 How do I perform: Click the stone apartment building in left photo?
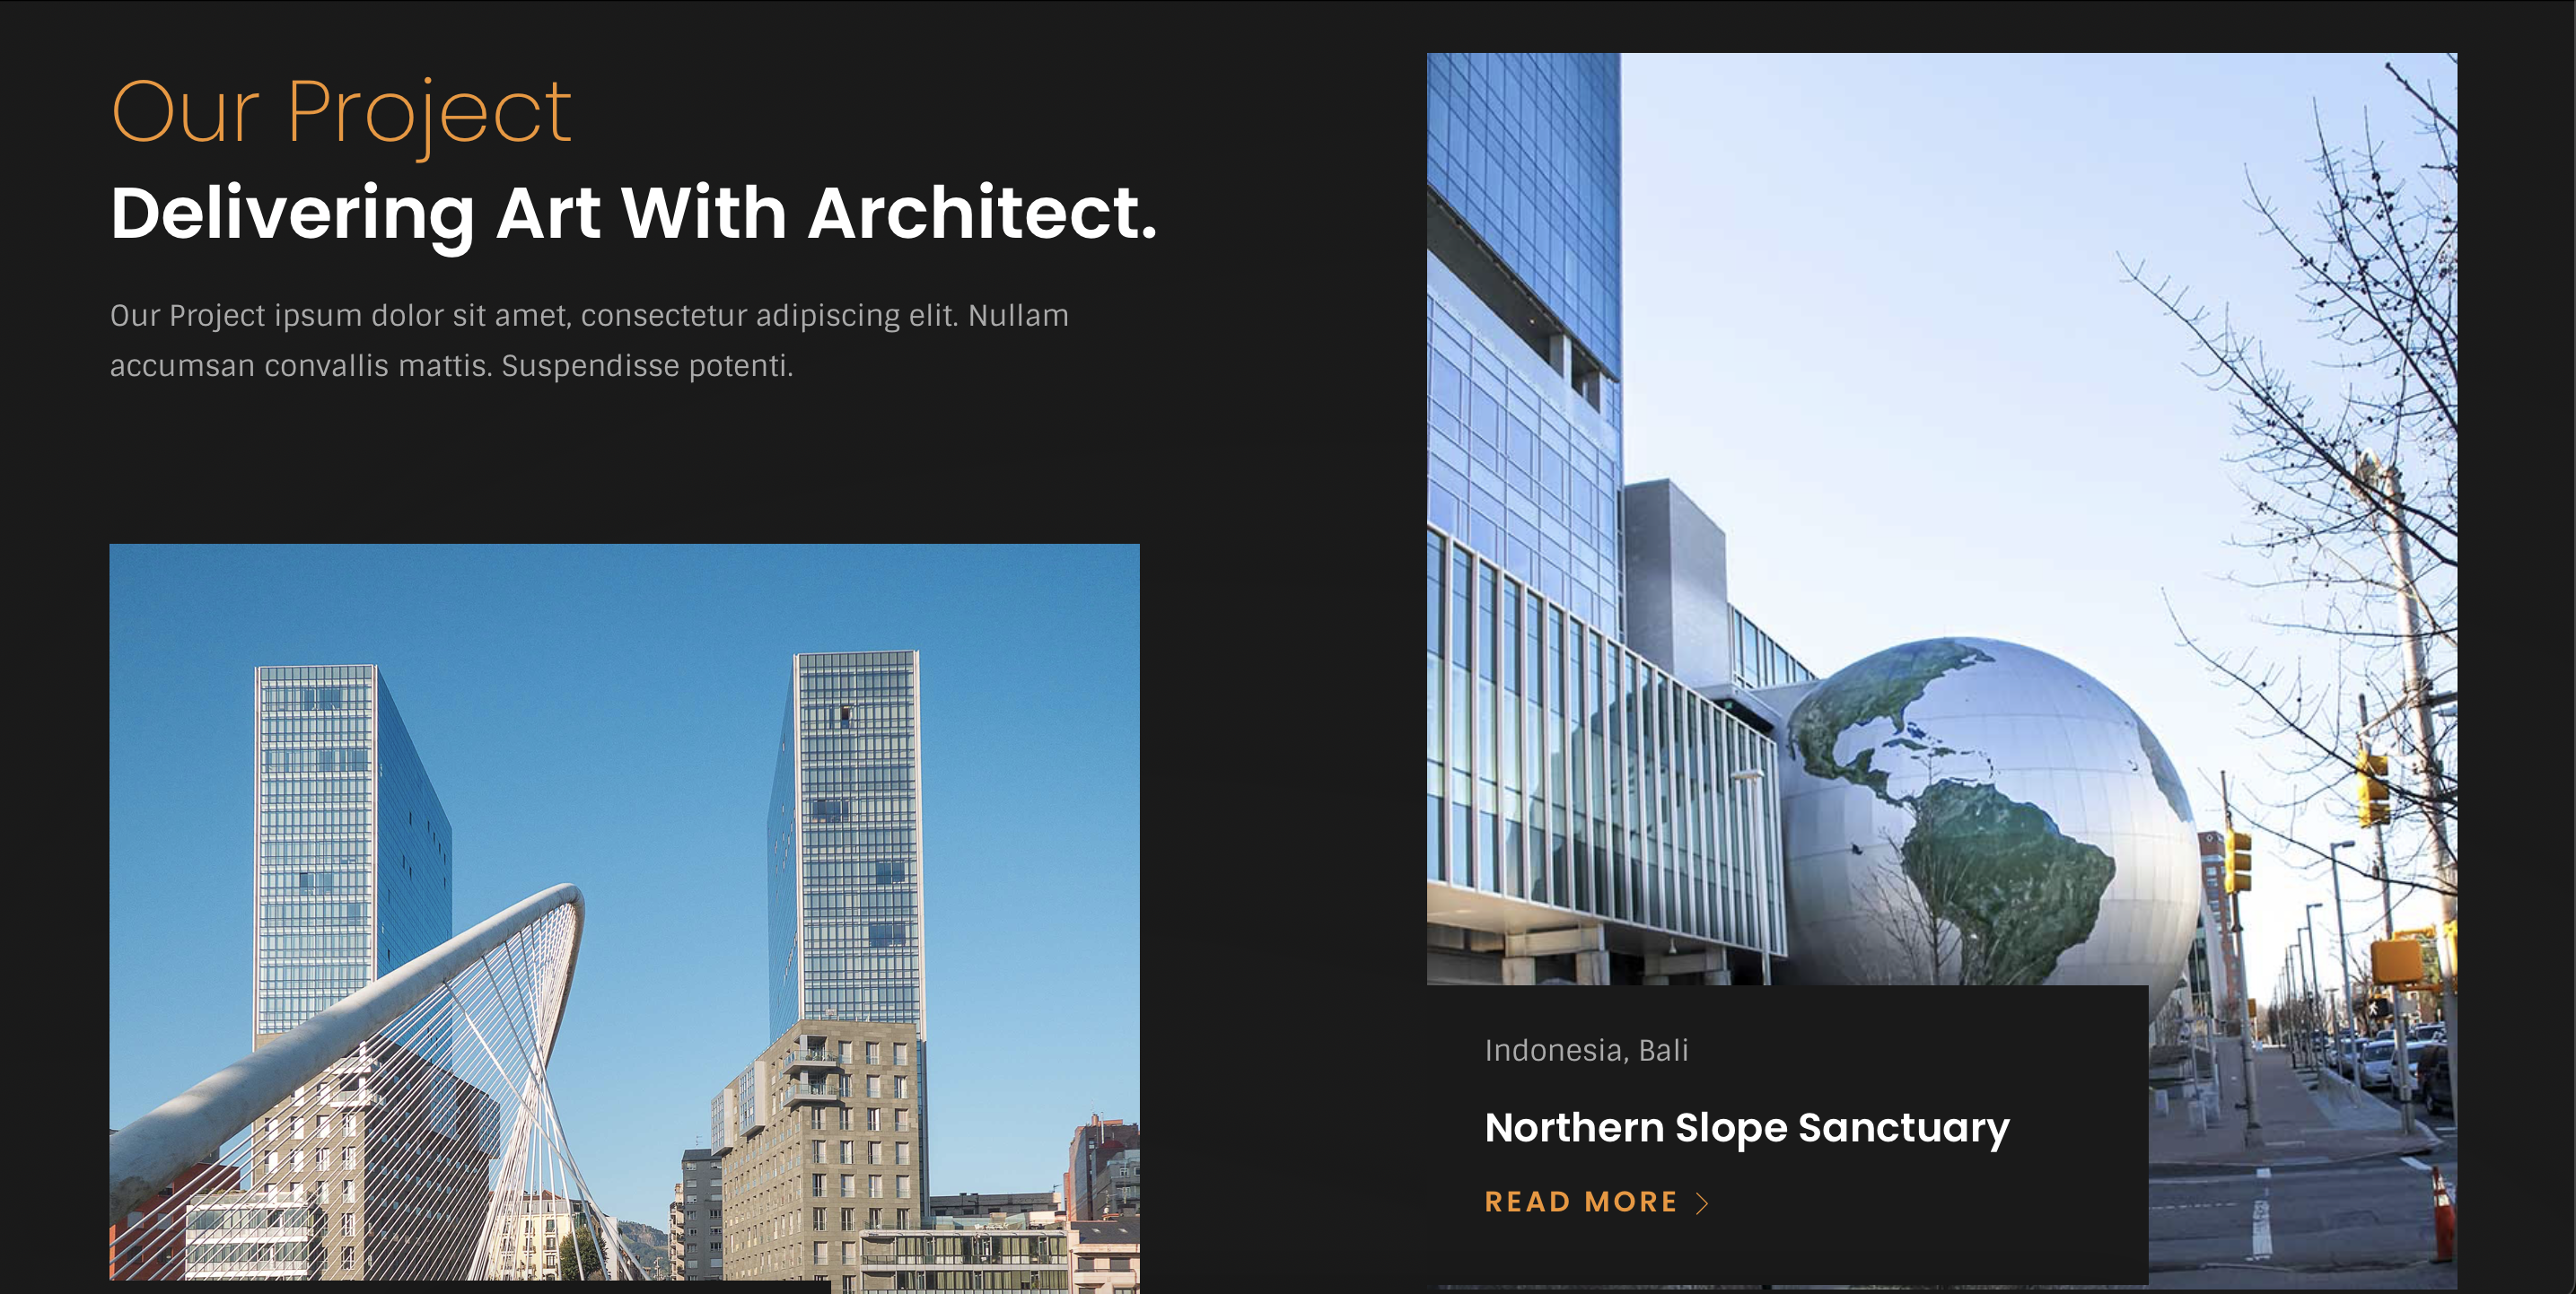pos(820,1150)
